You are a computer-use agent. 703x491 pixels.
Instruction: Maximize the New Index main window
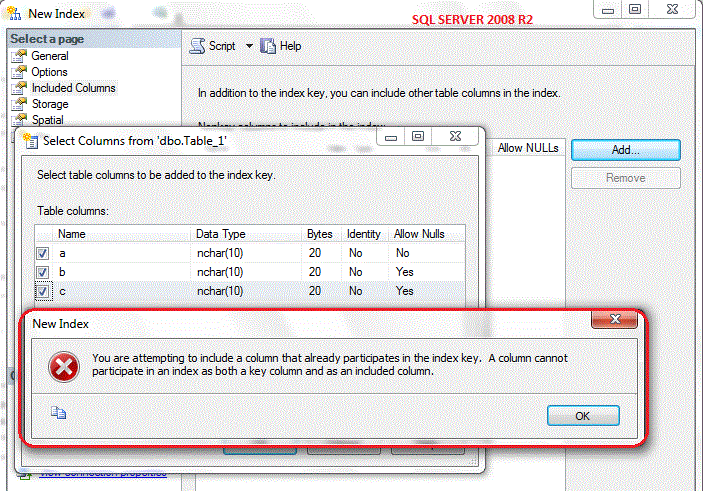point(635,9)
